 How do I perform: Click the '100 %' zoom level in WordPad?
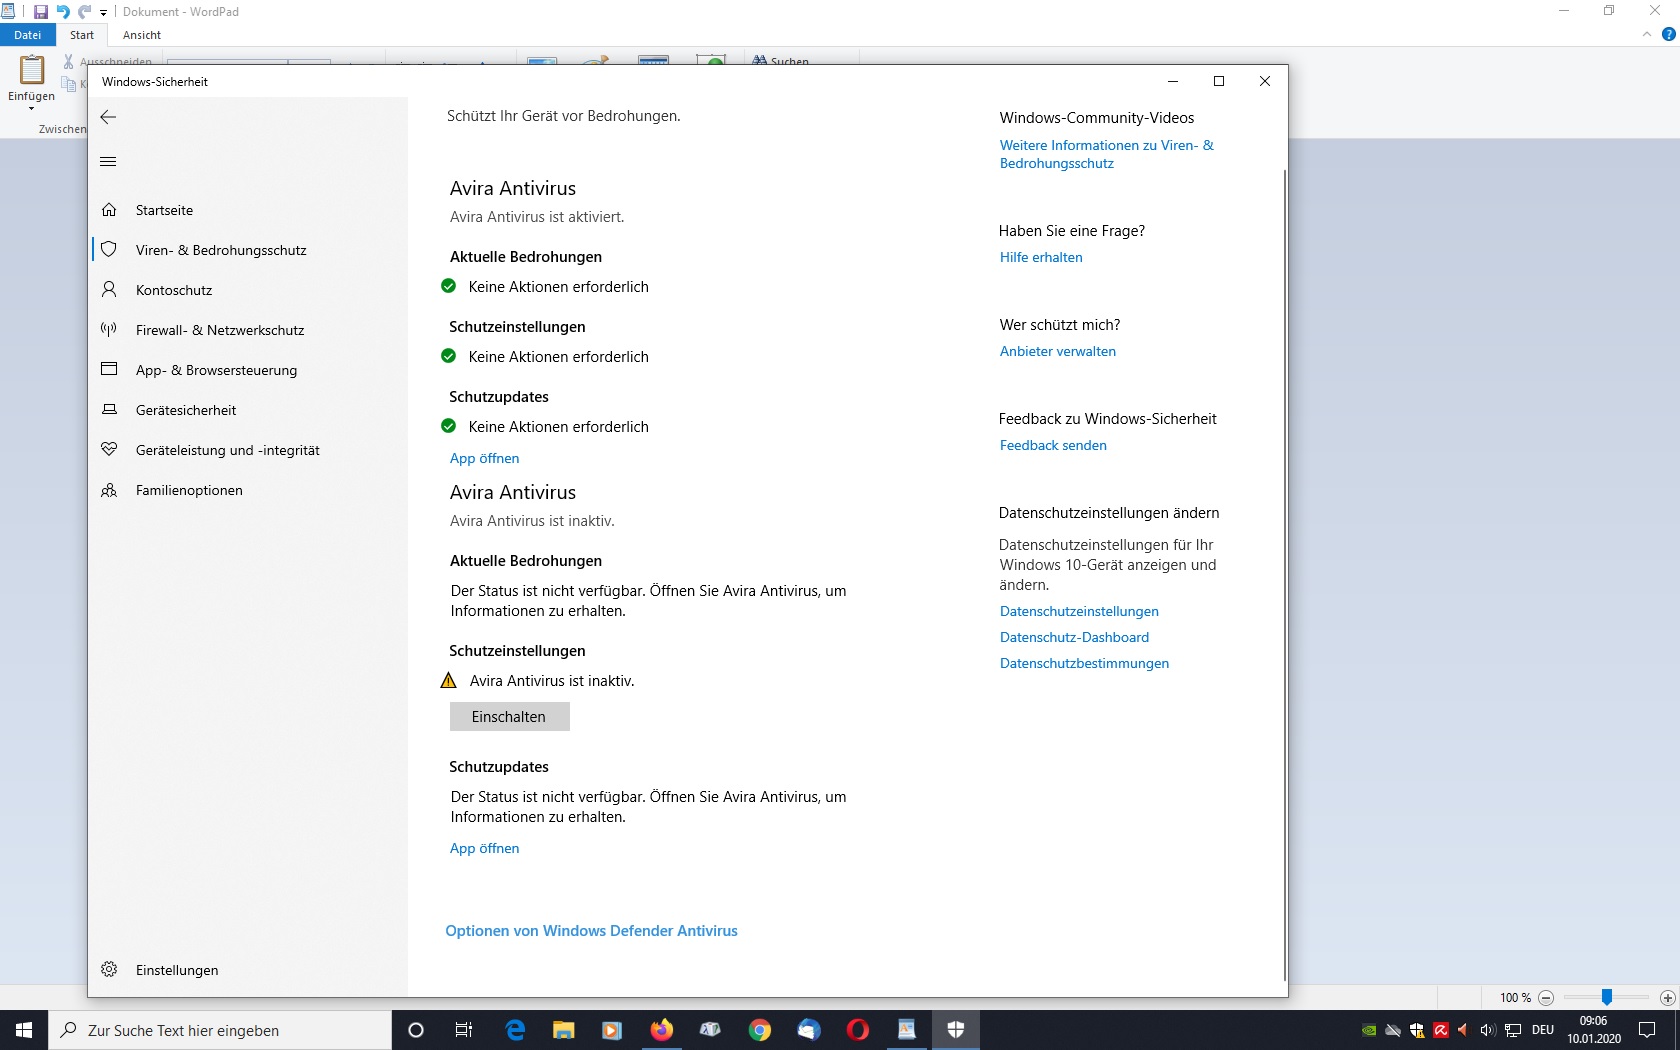pos(1515,998)
